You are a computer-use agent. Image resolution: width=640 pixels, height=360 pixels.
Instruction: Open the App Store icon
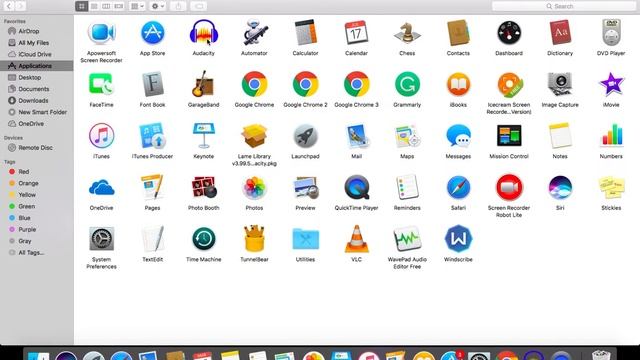point(152,33)
